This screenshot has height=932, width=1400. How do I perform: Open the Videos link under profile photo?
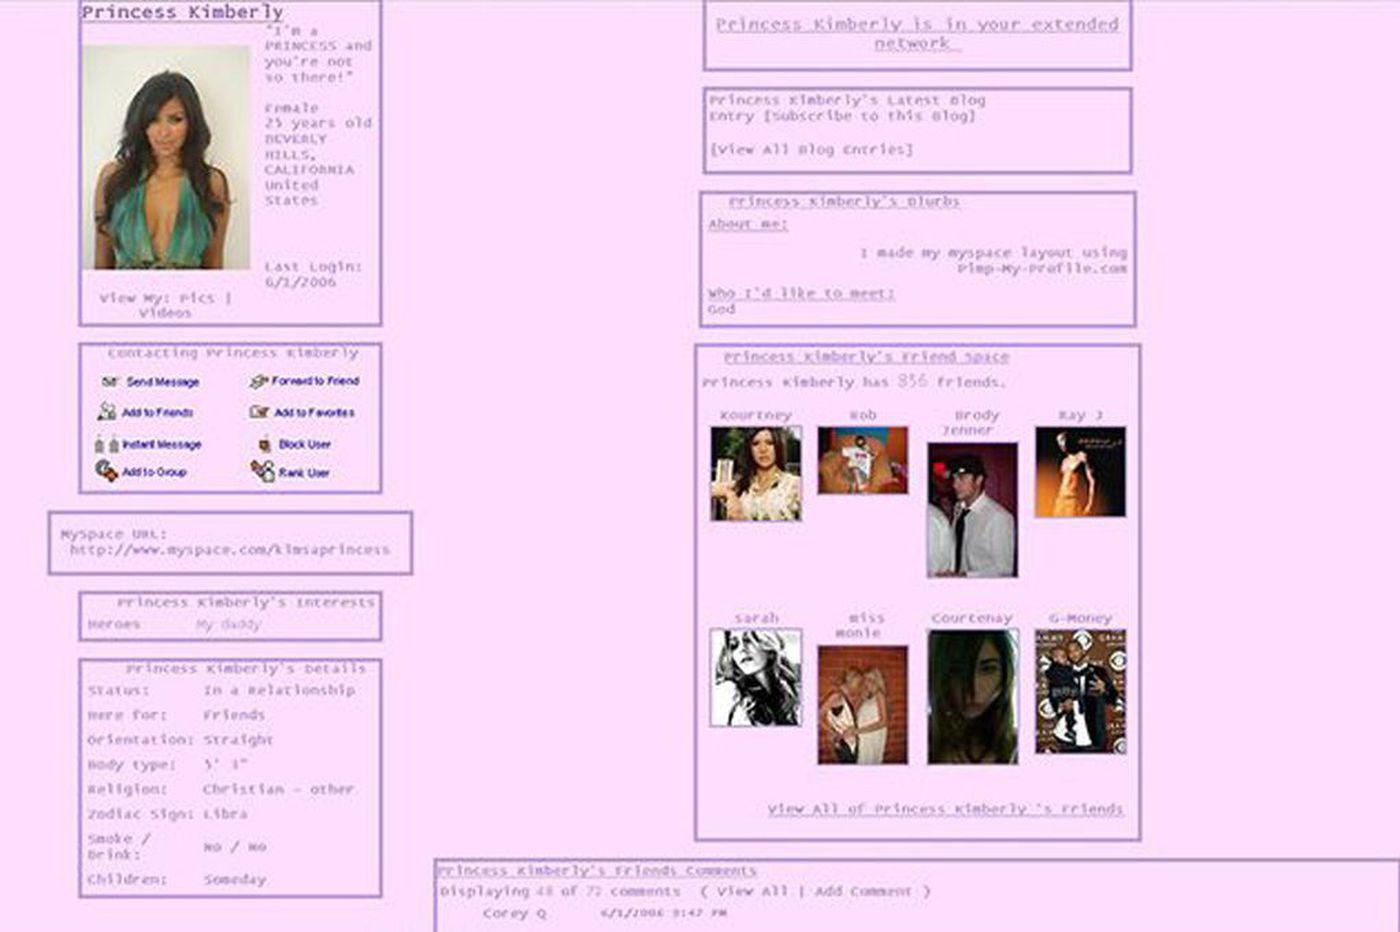165,313
